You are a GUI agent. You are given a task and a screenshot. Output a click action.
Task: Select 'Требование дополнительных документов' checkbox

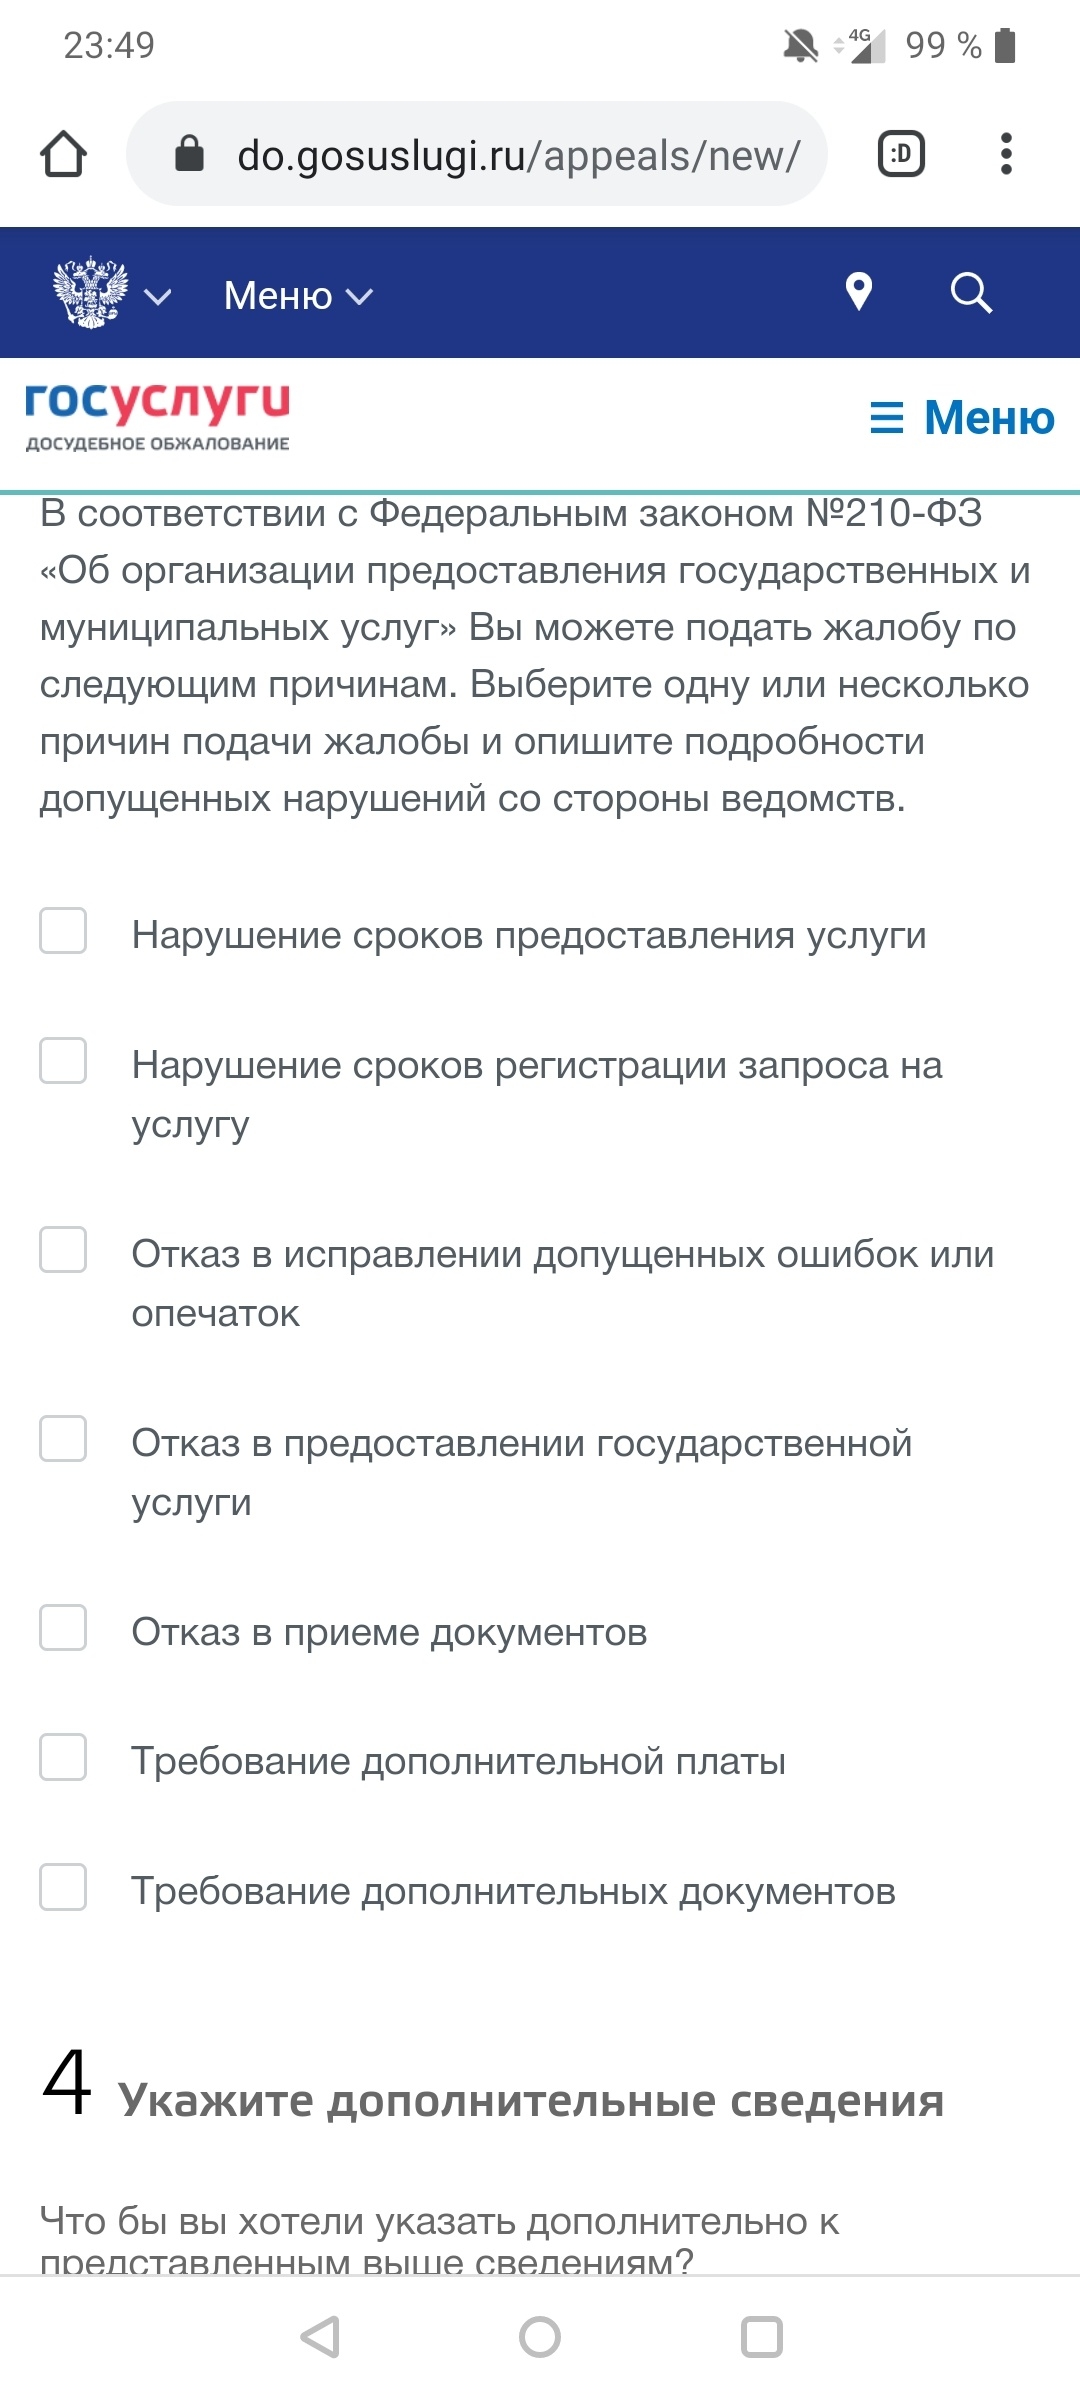(x=63, y=1887)
